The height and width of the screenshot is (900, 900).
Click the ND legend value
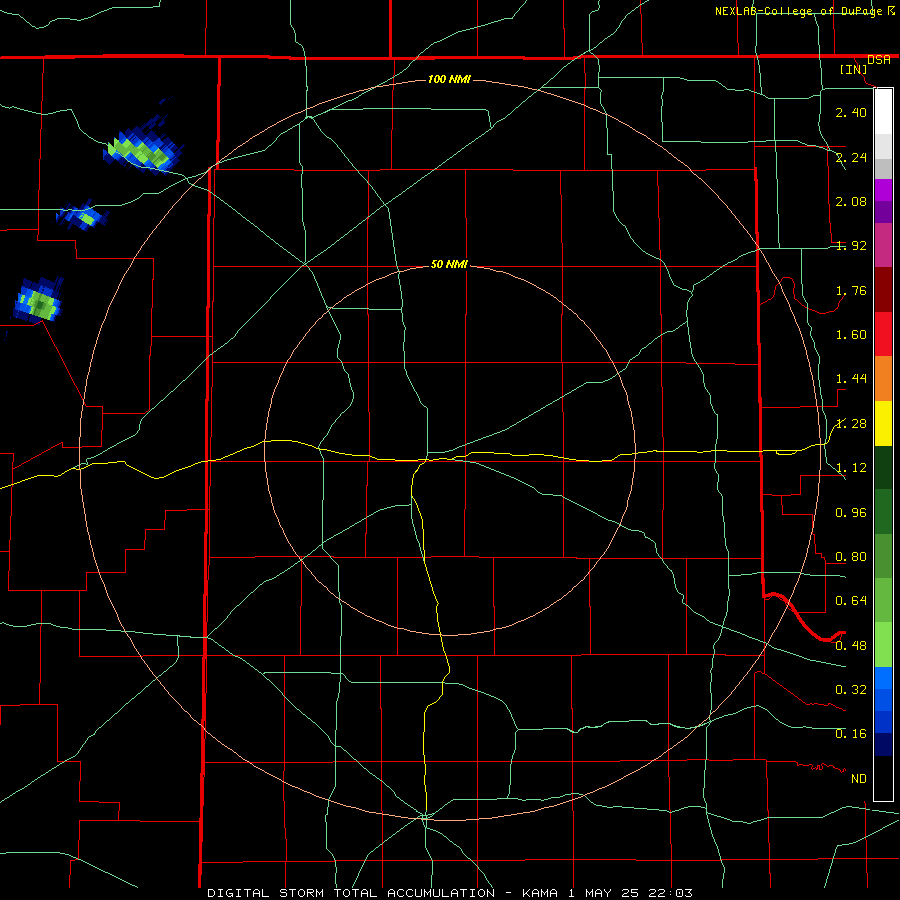[859, 779]
